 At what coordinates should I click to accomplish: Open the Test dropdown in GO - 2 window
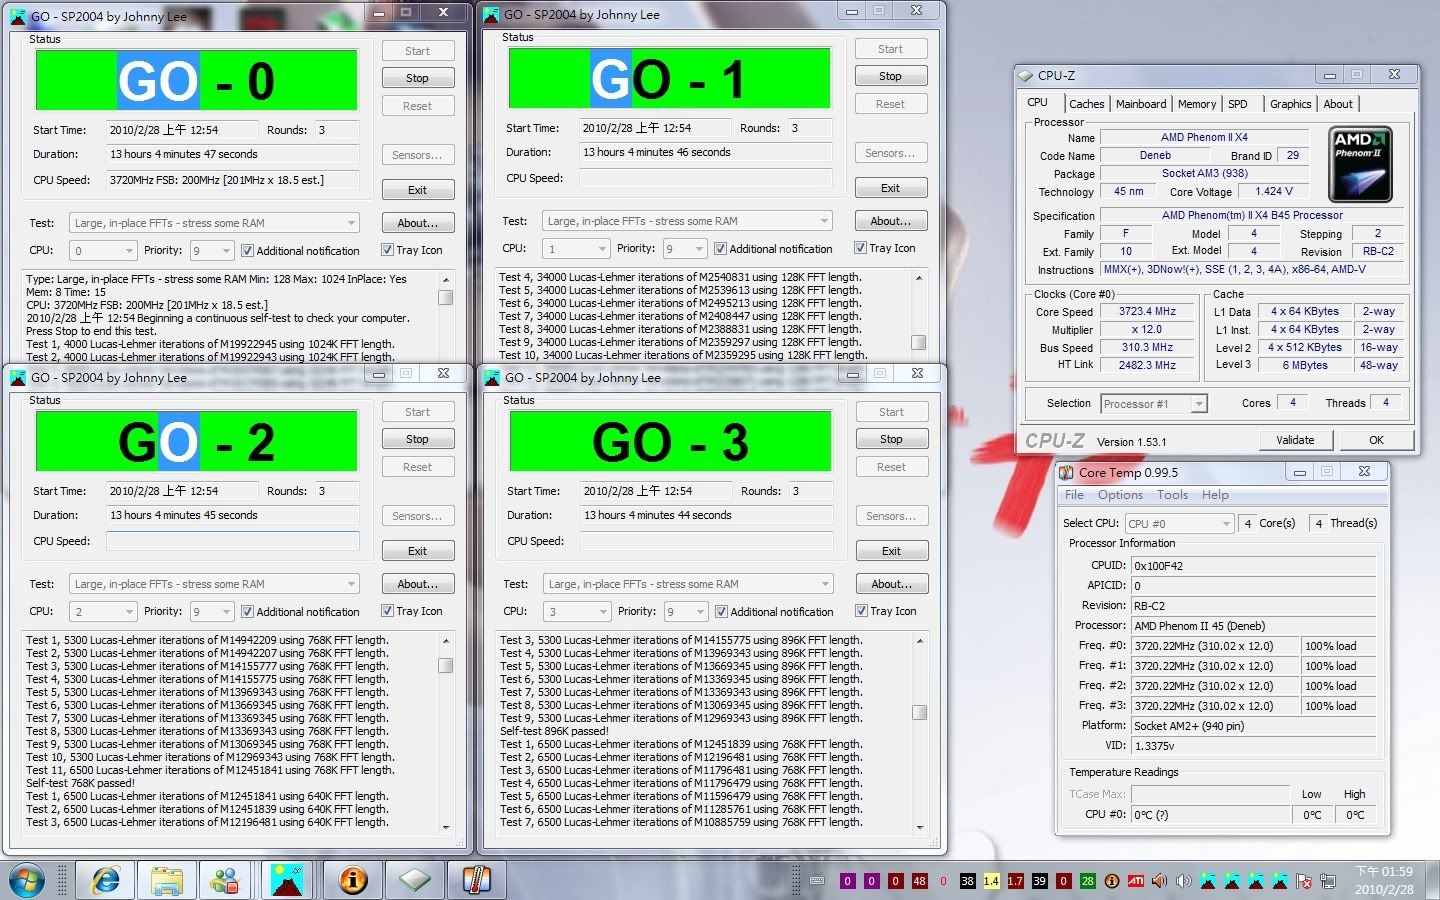click(x=214, y=584)
